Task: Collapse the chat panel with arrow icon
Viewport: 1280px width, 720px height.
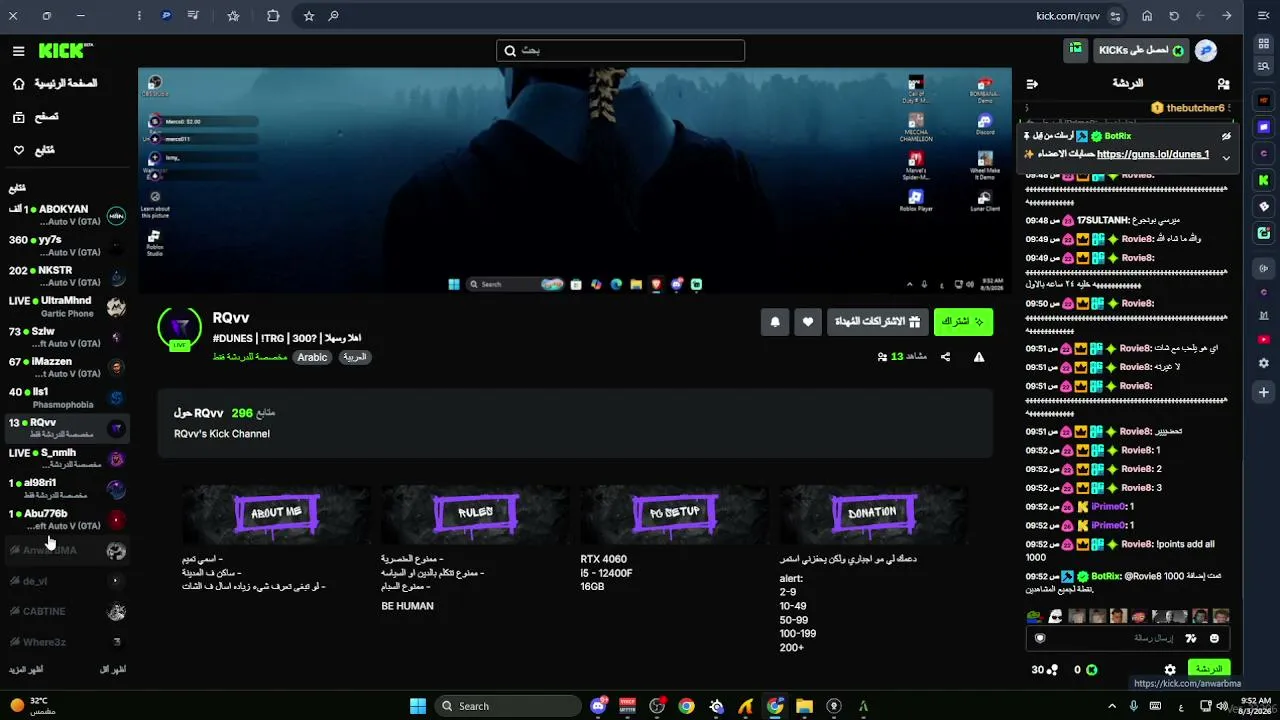Action: (x=1032, y=84)
